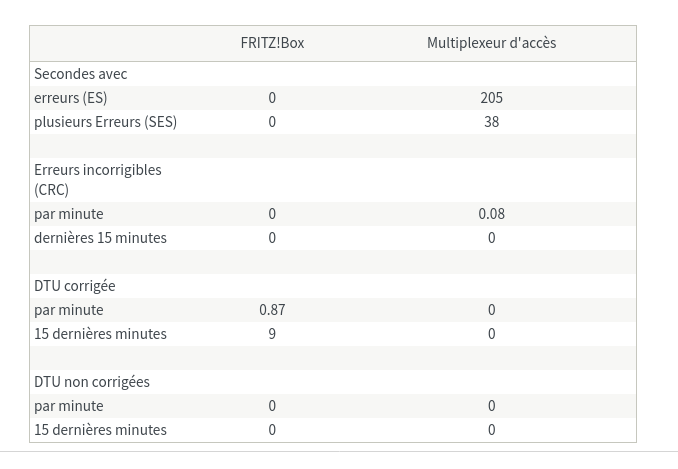Click the par minute label under CRC
678x469 pixels.
(x=69, y=214)
